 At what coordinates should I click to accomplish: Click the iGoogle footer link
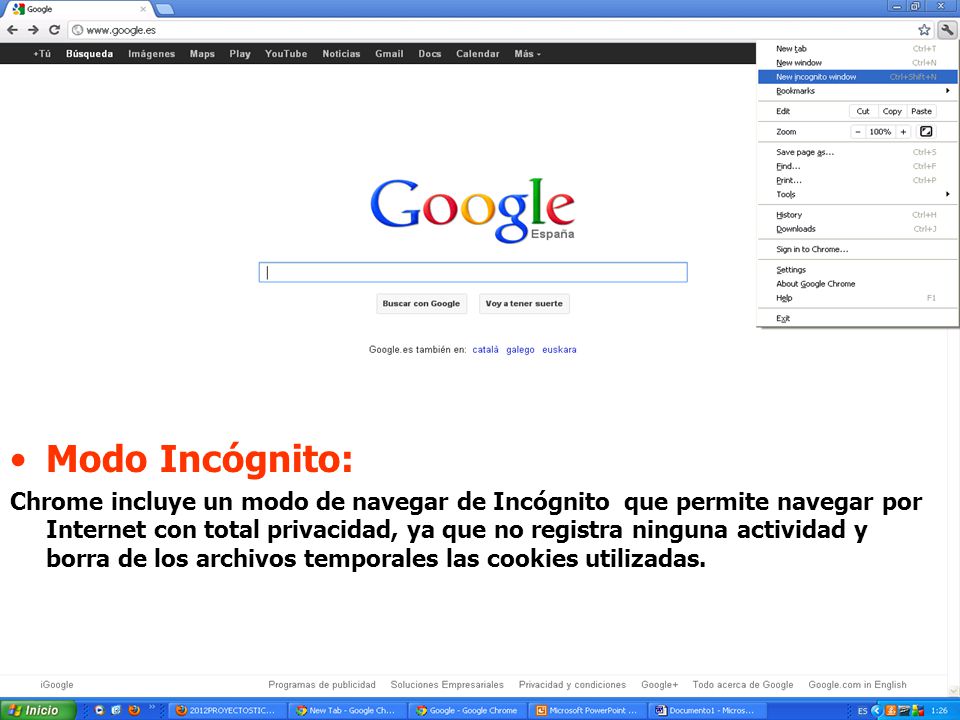click(x=57, y=684)
